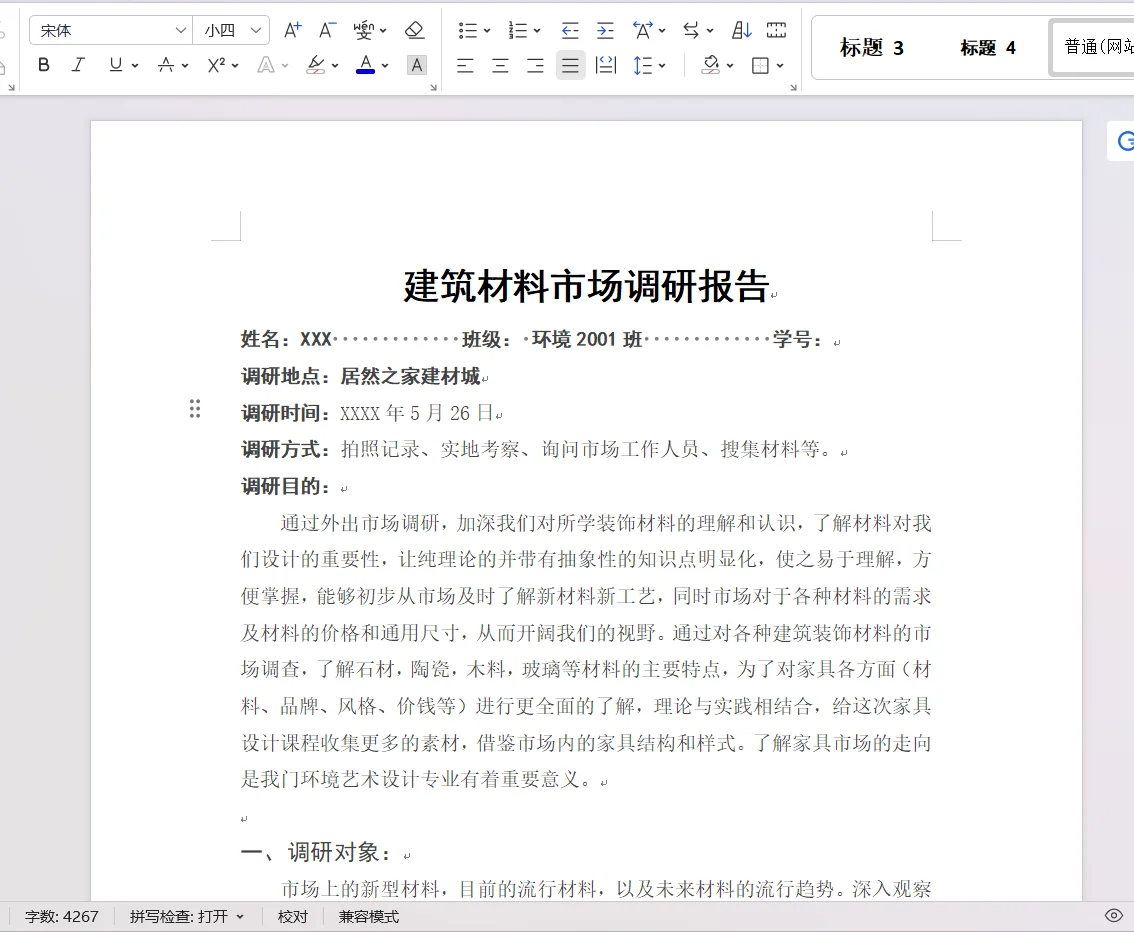Open the 拼写检查: 打开 menu

tap(186, 917)
